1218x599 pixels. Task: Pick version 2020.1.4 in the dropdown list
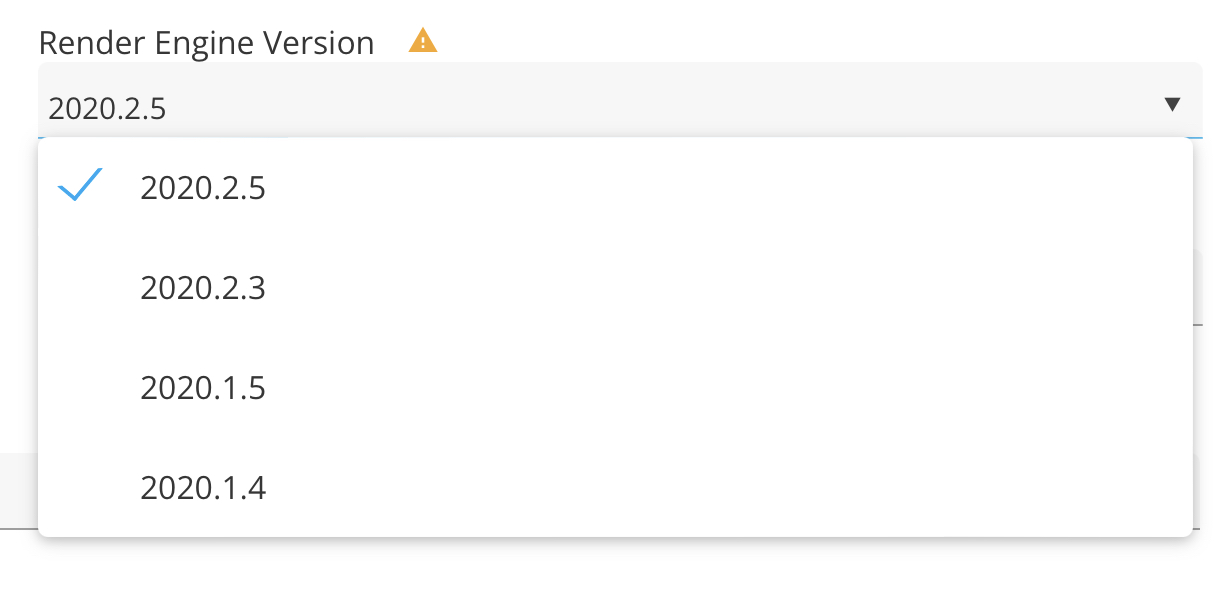(203, 488)
